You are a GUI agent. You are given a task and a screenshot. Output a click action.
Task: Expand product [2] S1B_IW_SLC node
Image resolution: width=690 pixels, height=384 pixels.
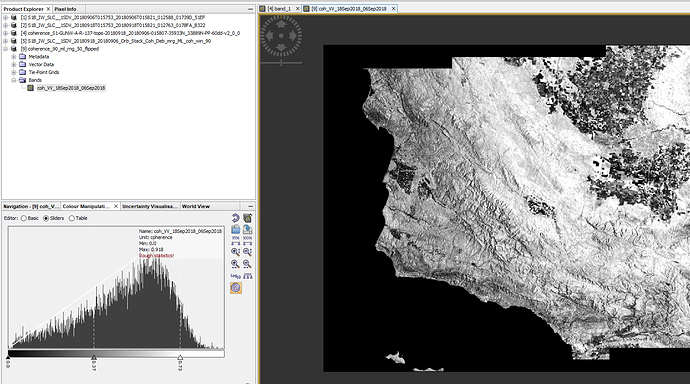point(6,26)
